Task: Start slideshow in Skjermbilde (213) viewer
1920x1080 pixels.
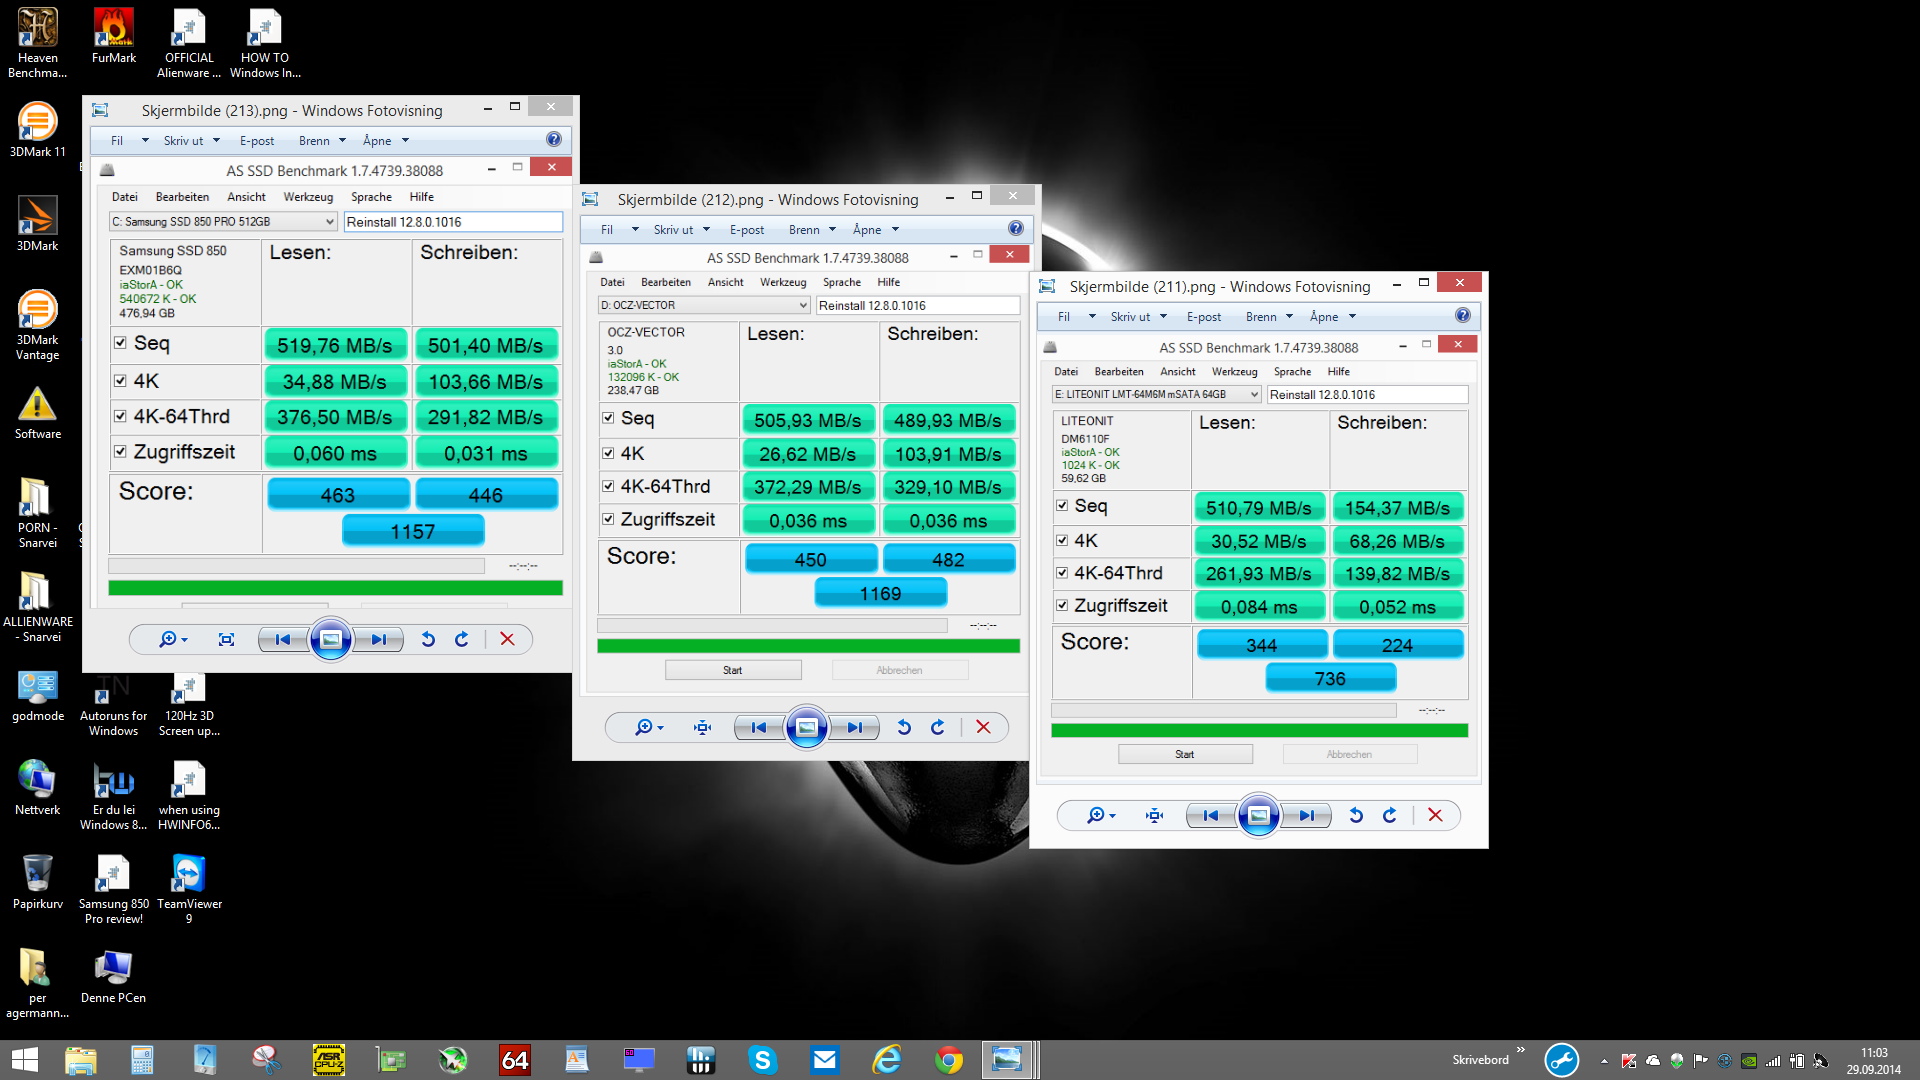Action: point(331,640)
